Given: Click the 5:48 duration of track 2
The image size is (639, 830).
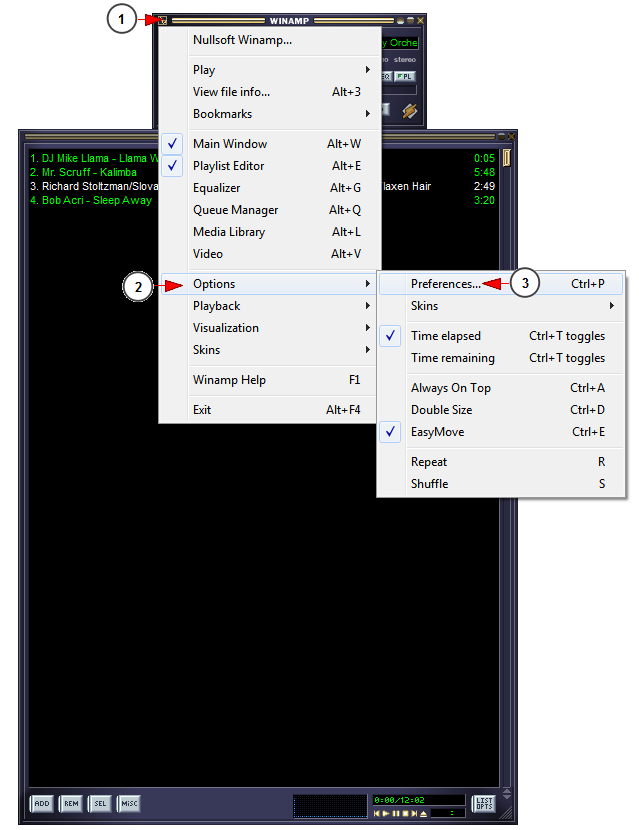Looking at the screenshot, I should (x=484, y=173).
